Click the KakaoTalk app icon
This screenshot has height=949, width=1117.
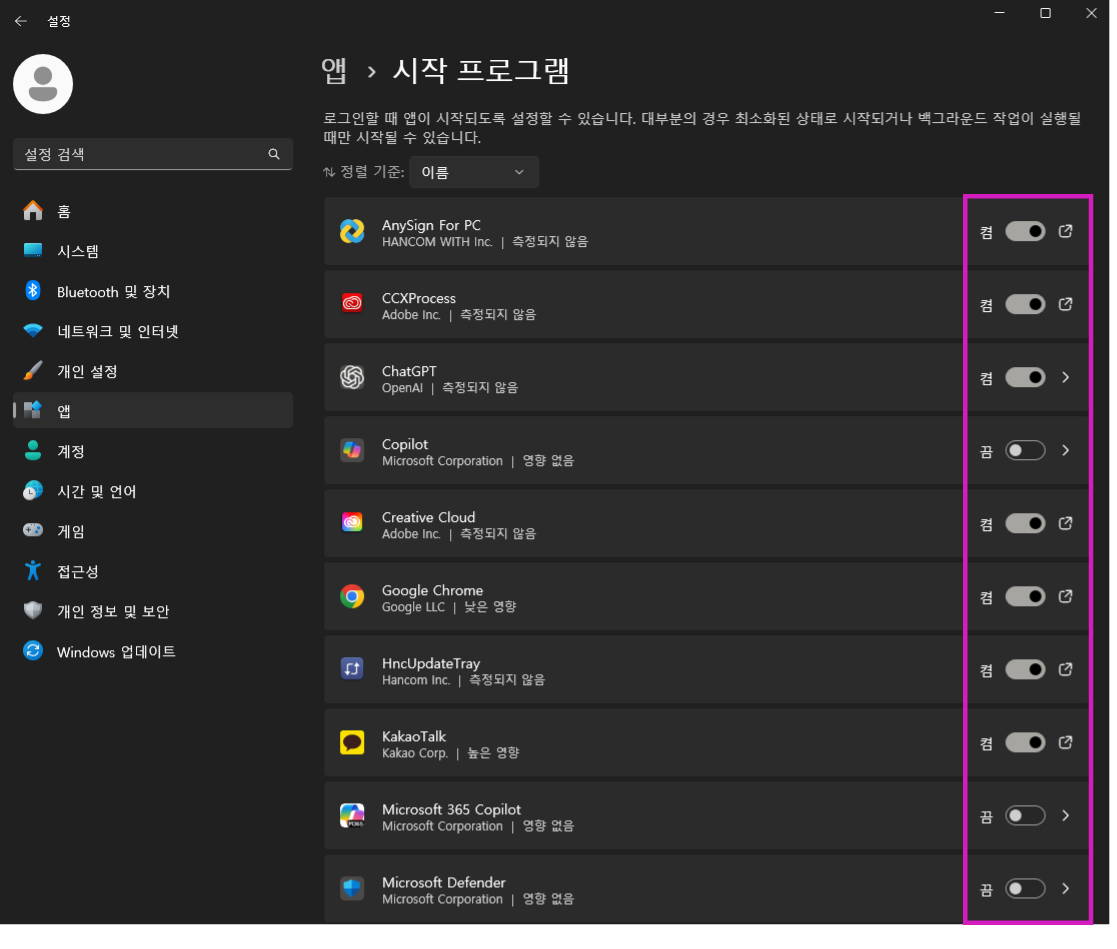[352, 742]
